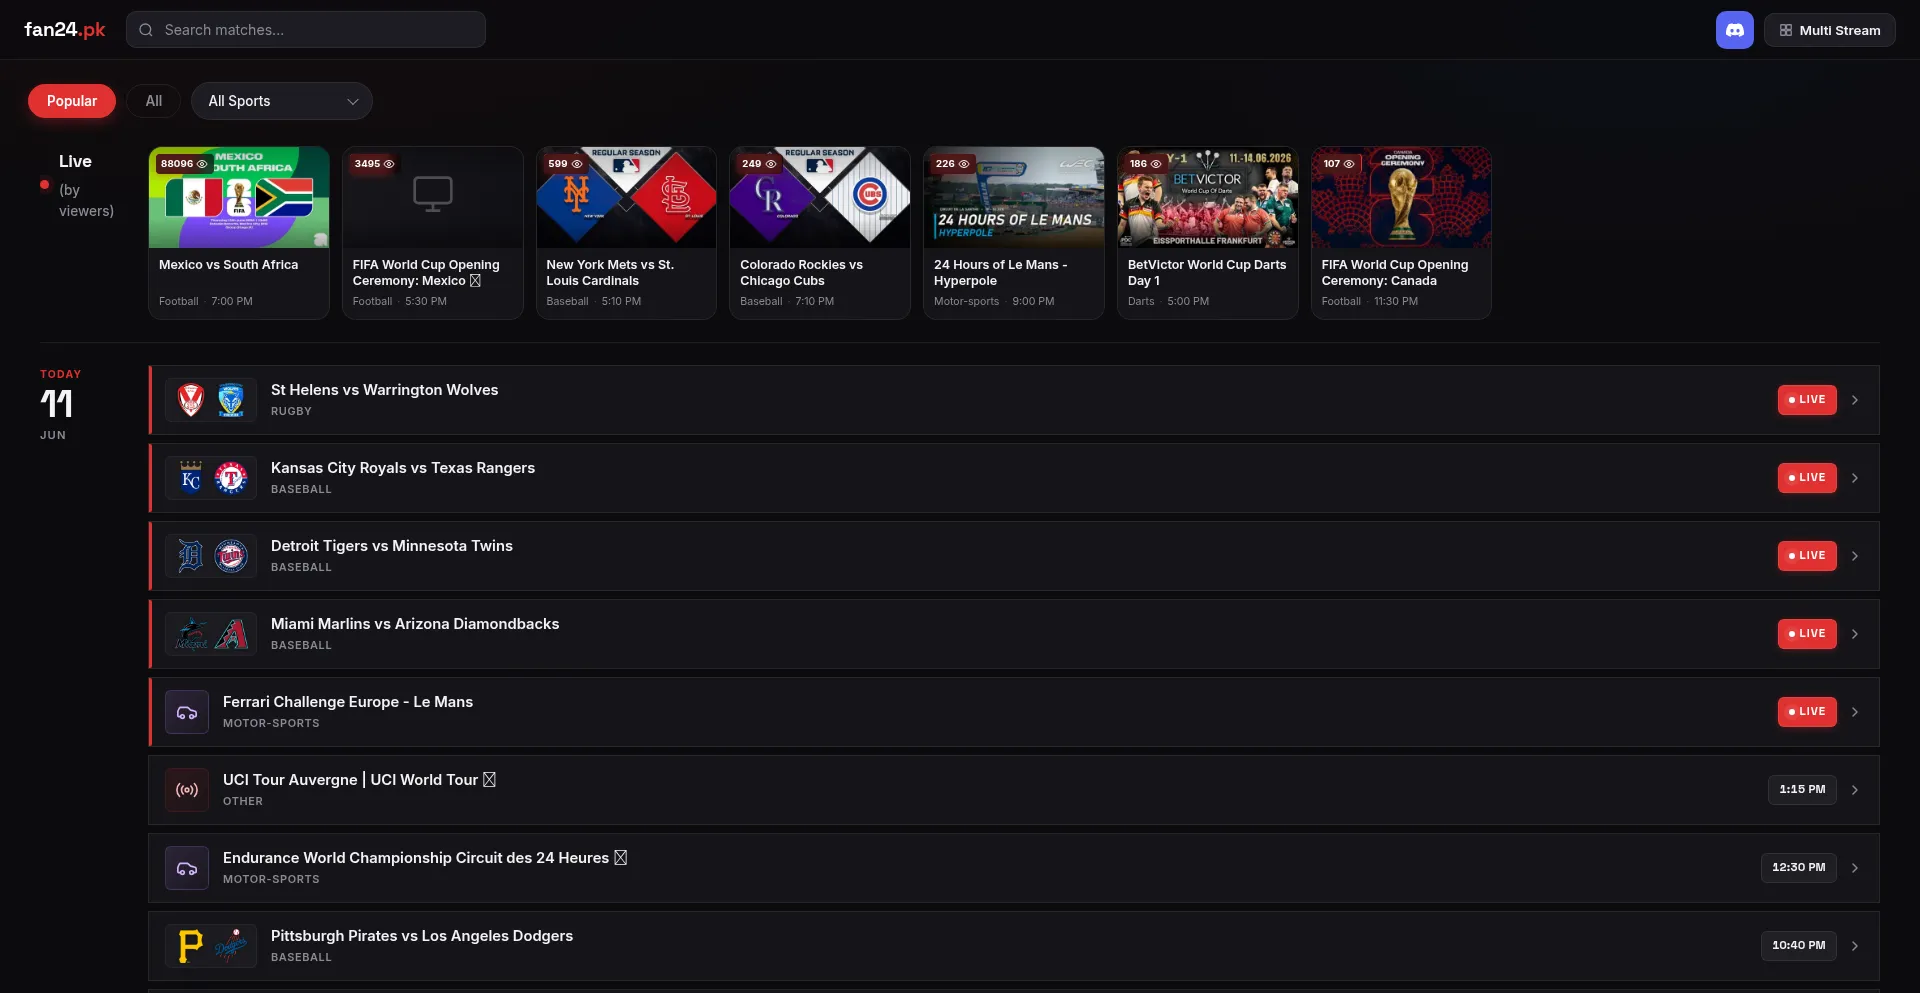Expand Kansas City Royals match chevron
The width and height of the screenshot is (1920, 993).
1855,478
